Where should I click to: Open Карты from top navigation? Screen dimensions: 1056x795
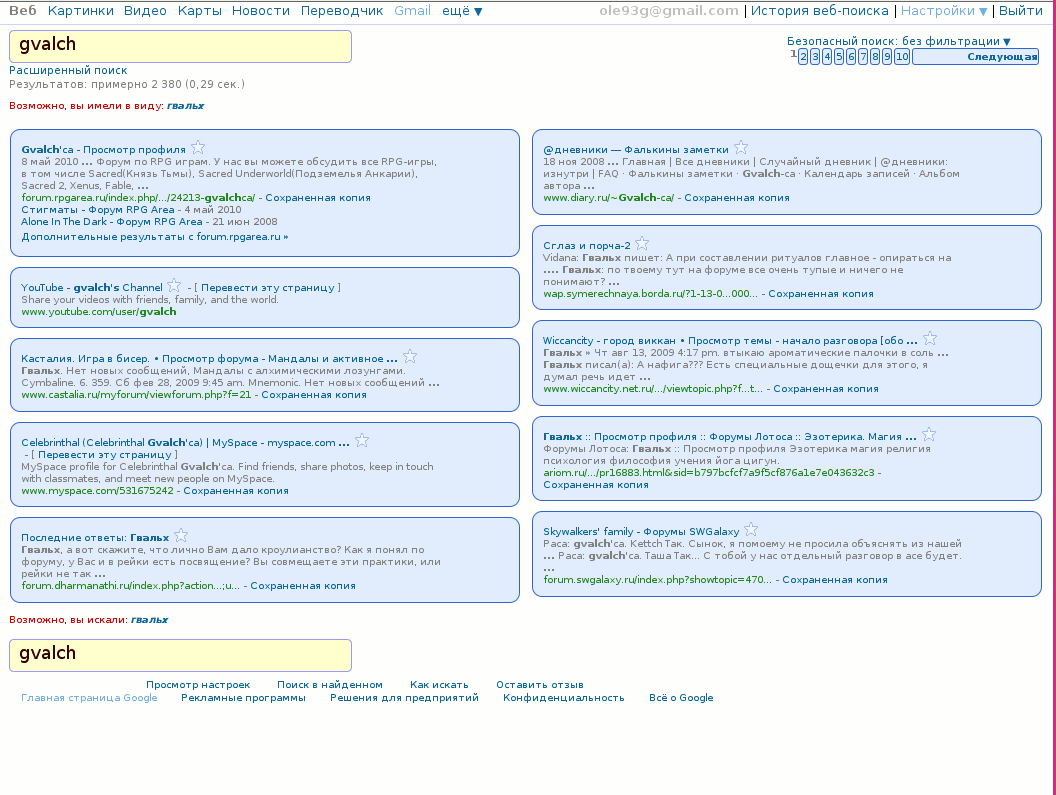199,11
